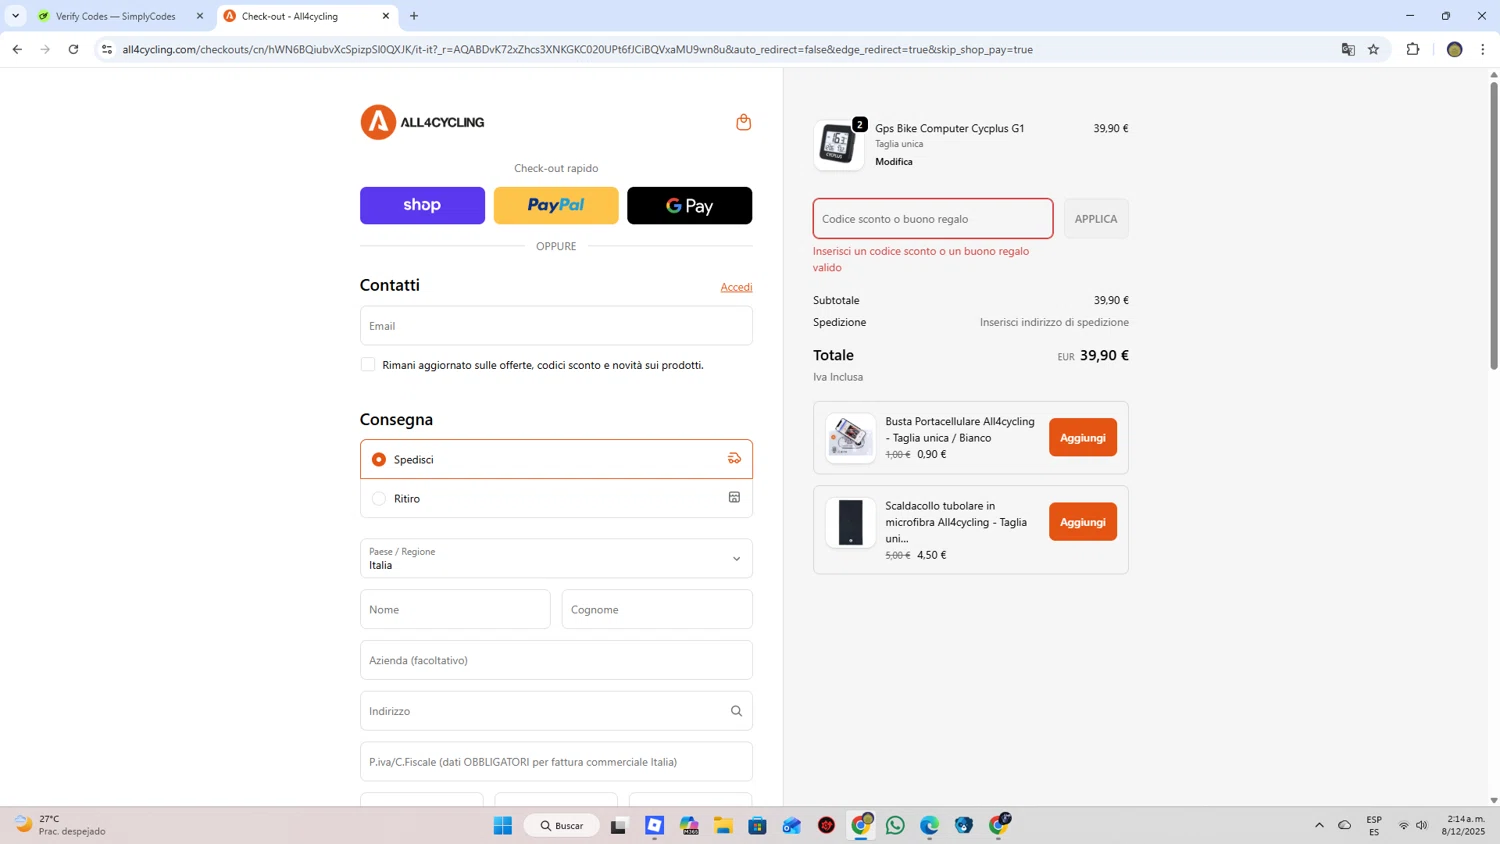
Task: Click the Scaldacollo tubolare product thumbnail
Action: [x=850, y=522]
